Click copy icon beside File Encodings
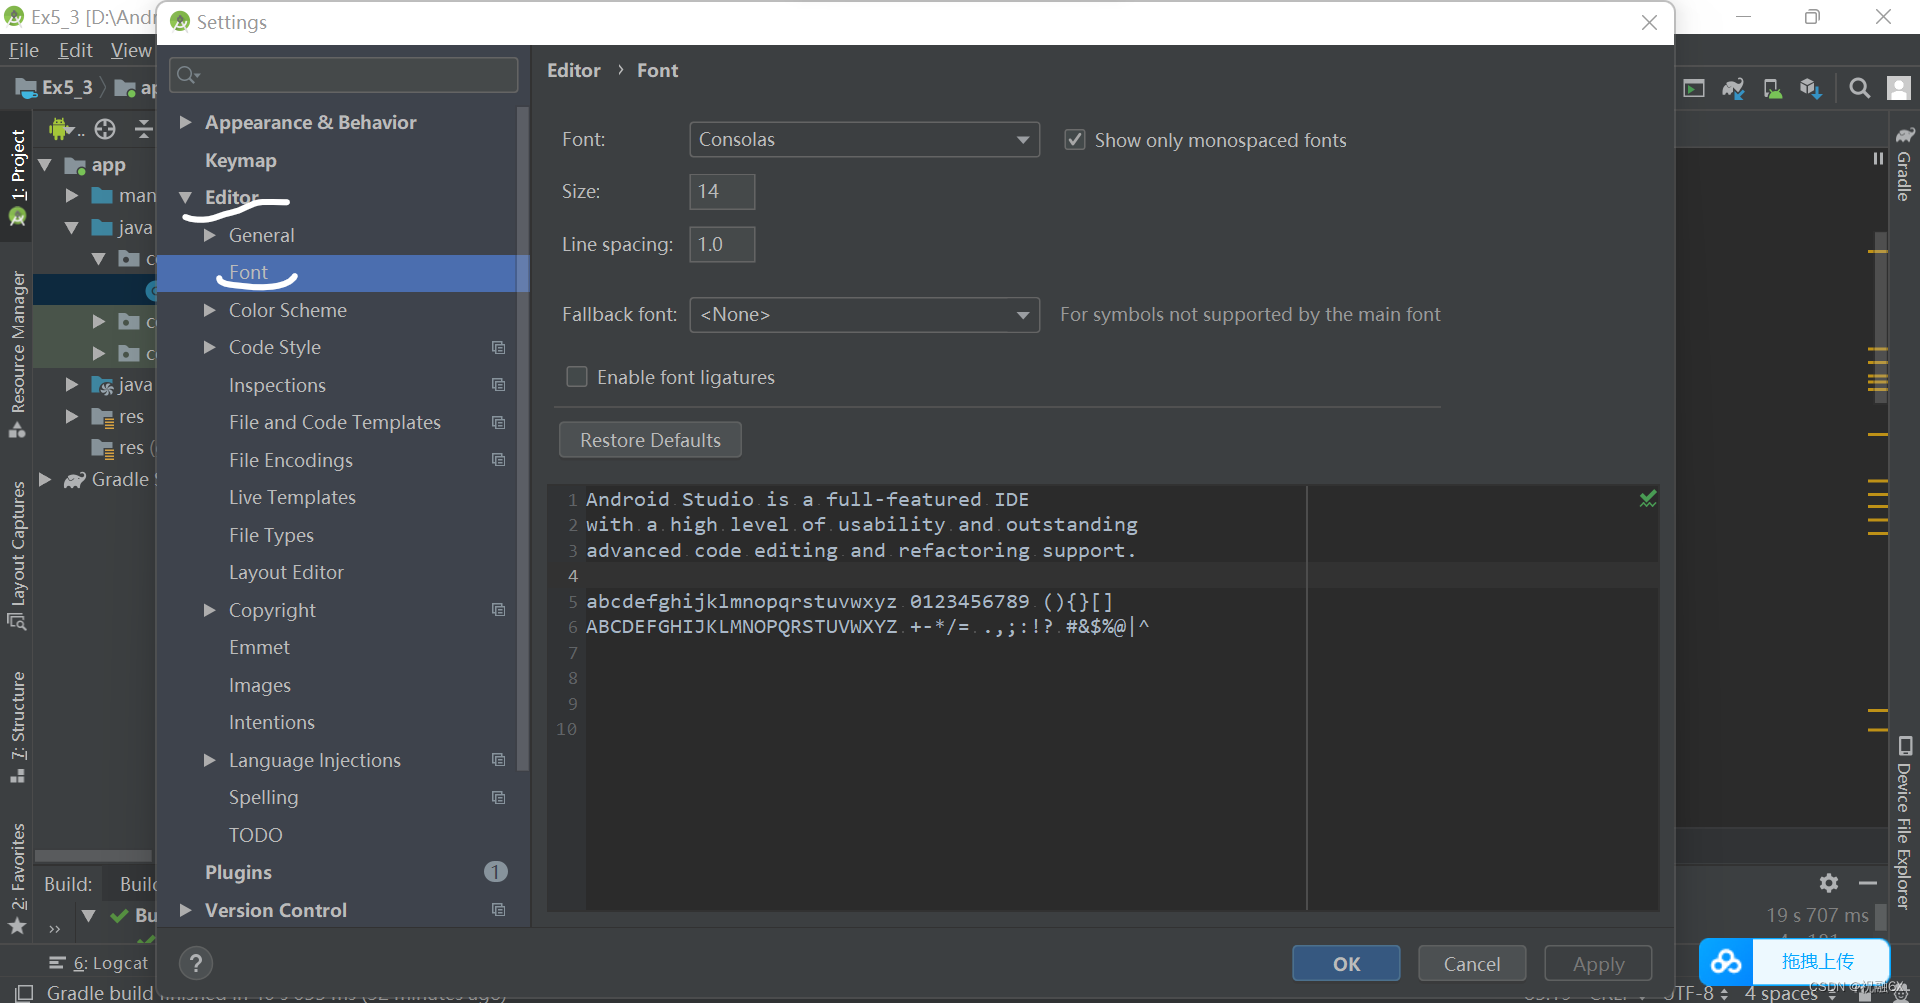Image resolution: width=1920 pixels, height=1003 pixels. coord(498,459)
